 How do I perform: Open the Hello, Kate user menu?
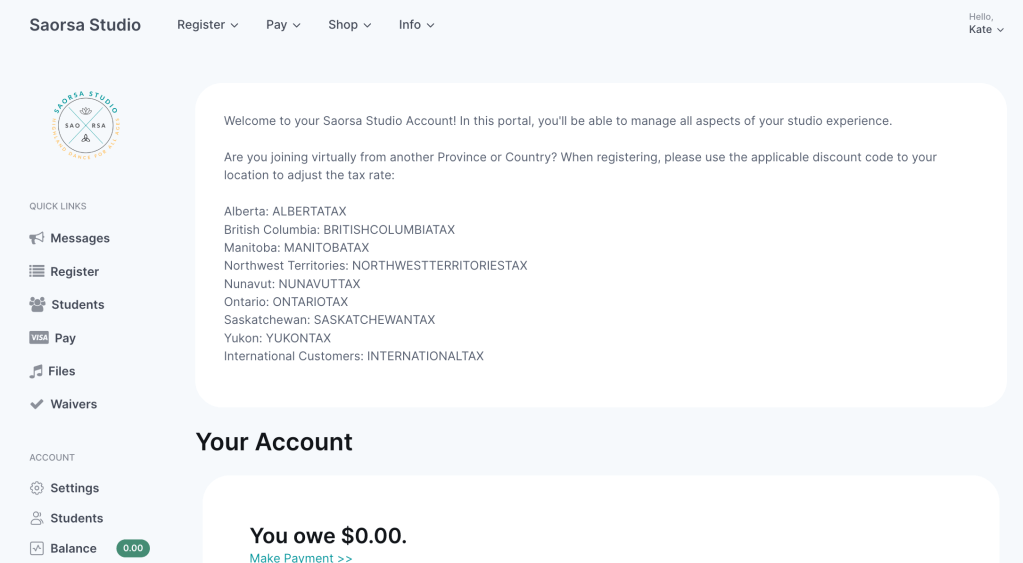click(986, 23)
